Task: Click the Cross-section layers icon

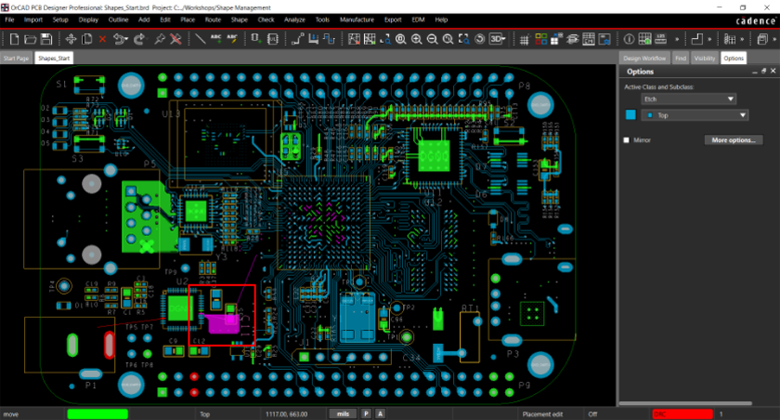Action: pyautogui.click(x=572, y=39)
